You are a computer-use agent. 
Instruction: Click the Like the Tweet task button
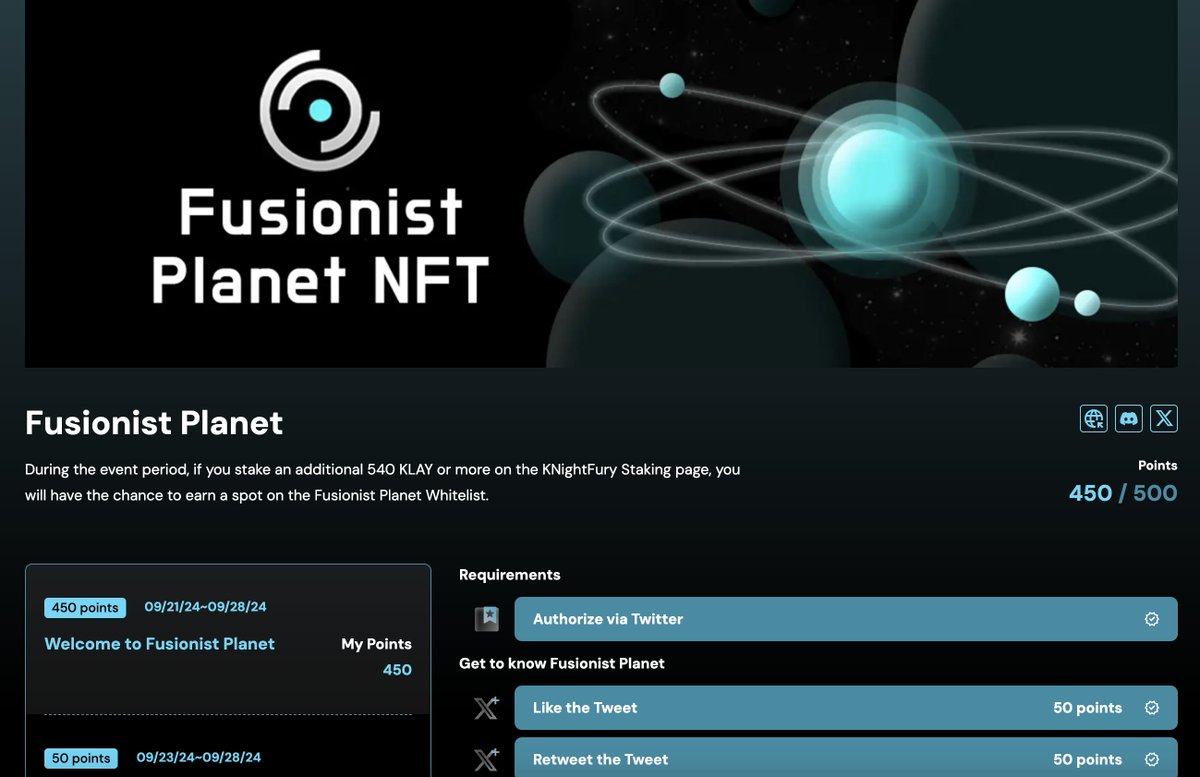tap(846, 708)
